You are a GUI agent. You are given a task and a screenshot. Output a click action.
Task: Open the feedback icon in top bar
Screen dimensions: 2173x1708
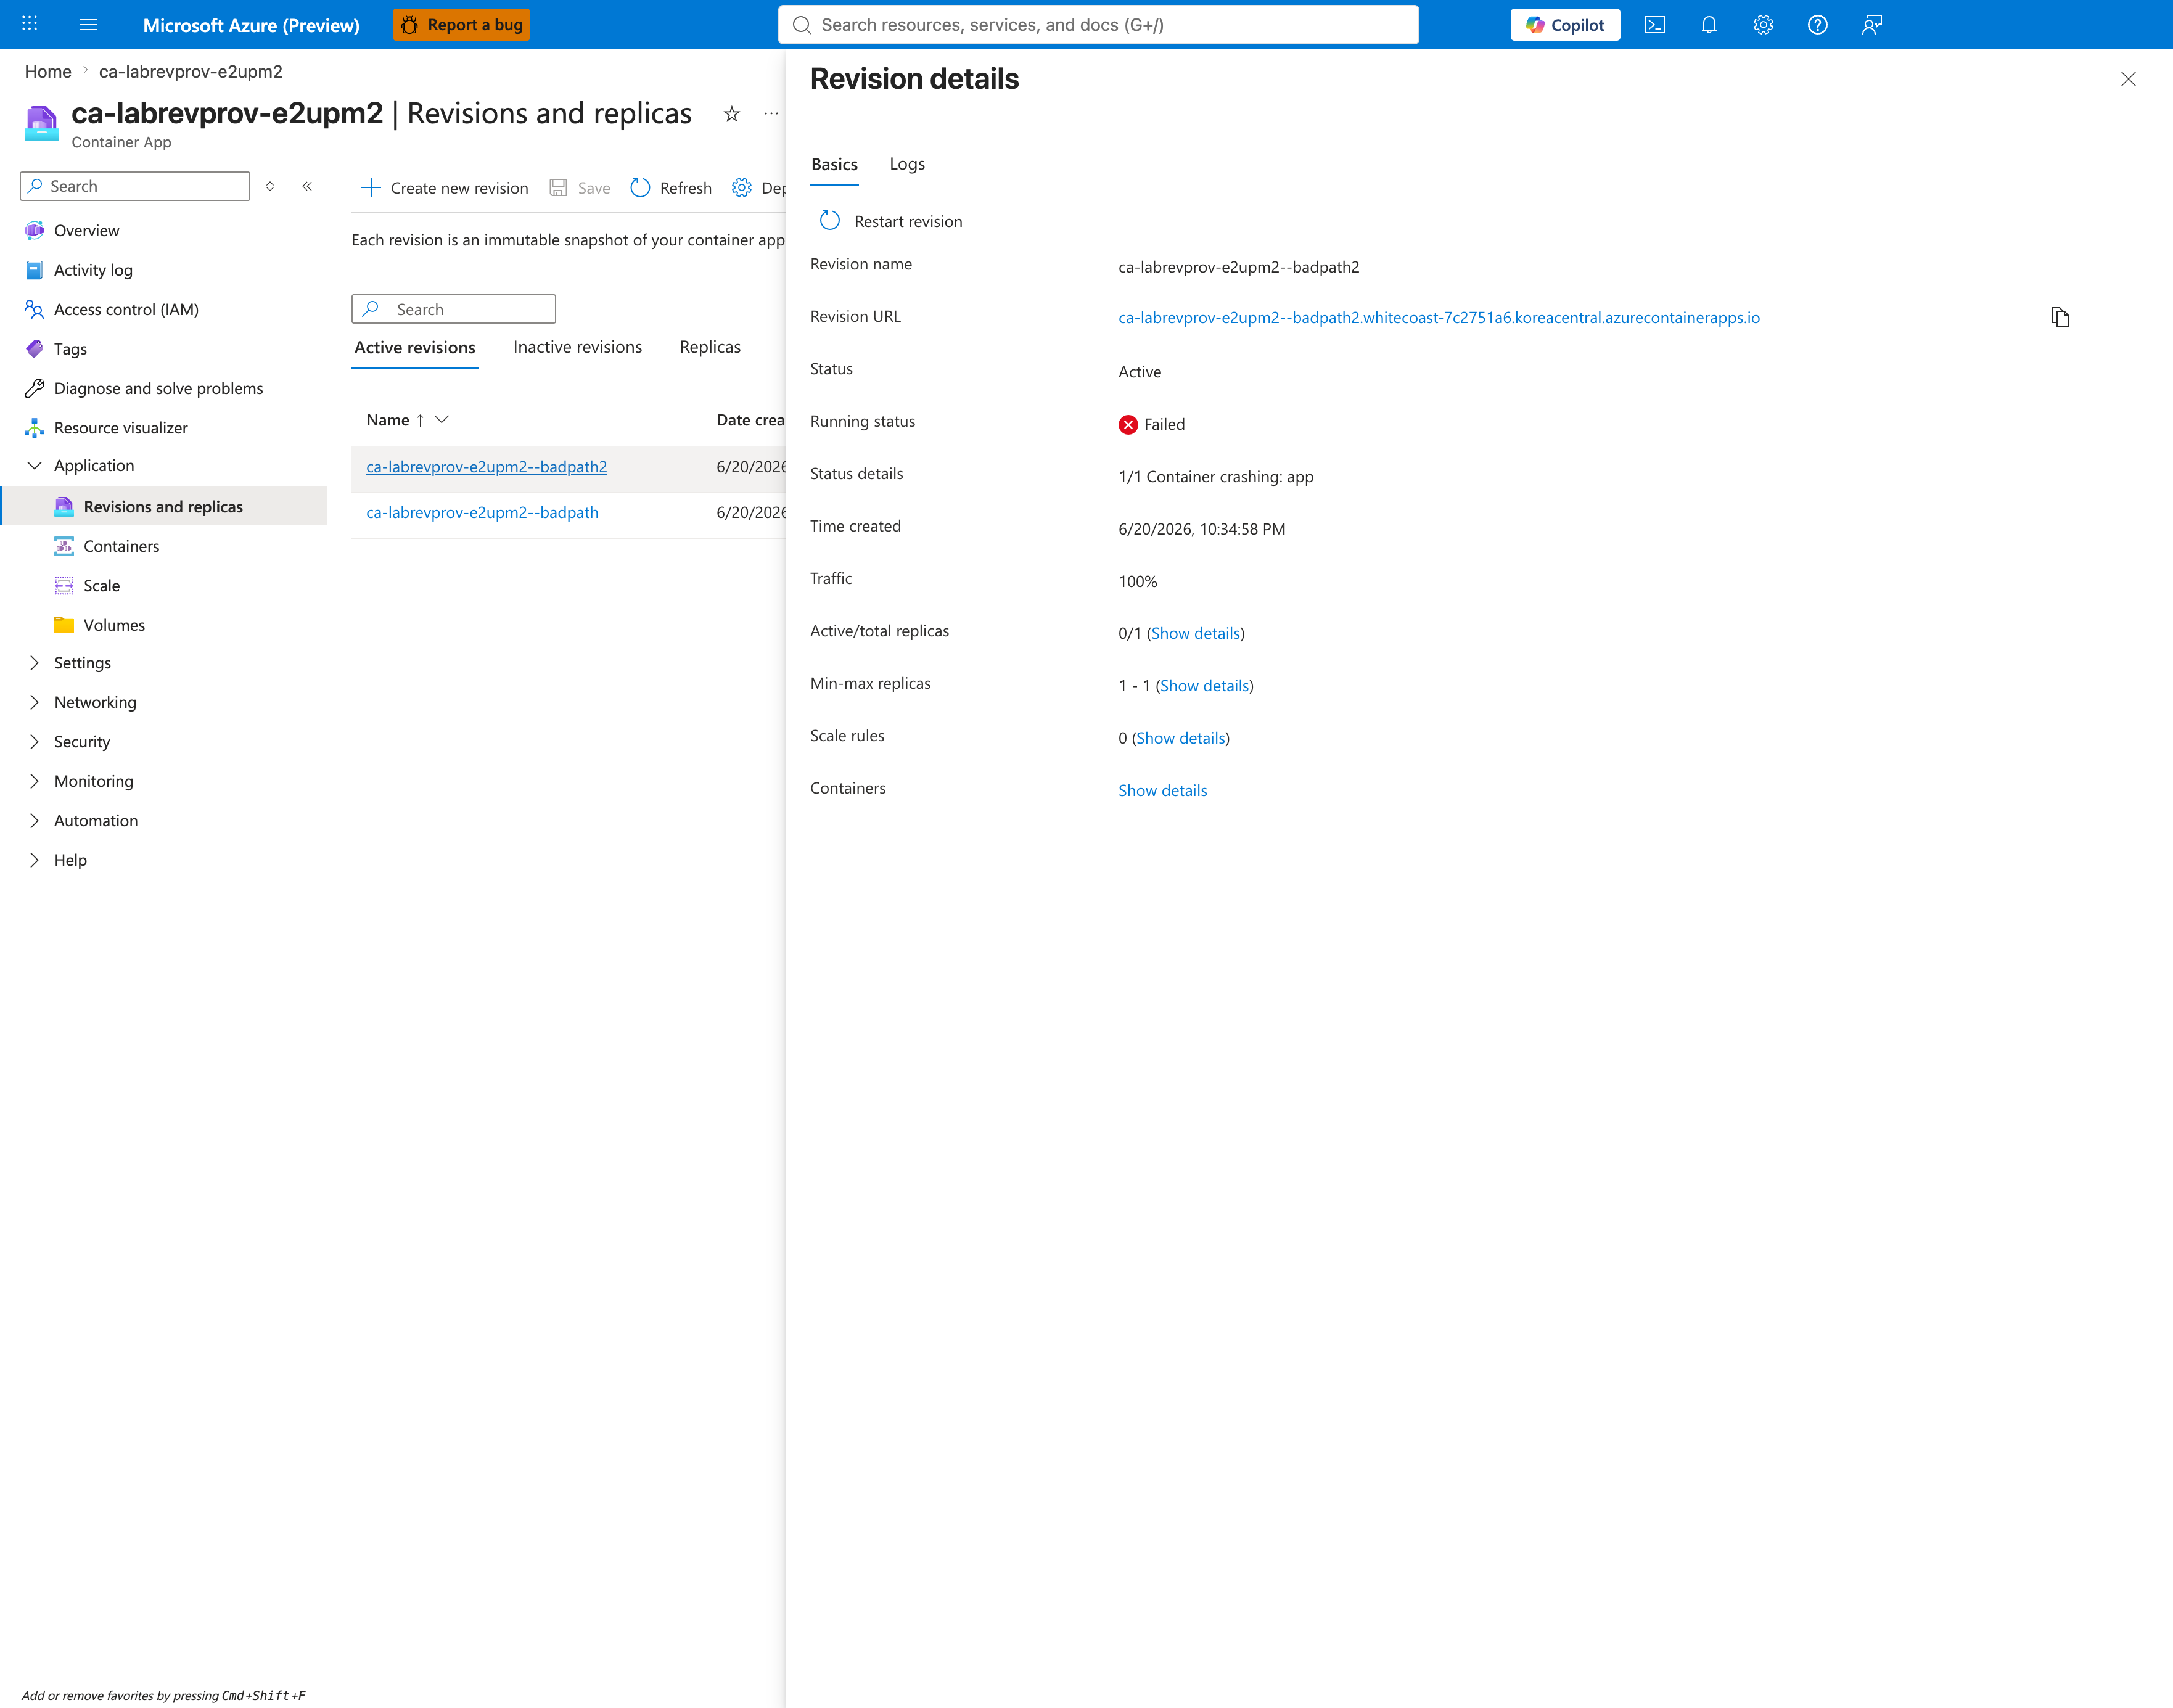point(1872,25)
